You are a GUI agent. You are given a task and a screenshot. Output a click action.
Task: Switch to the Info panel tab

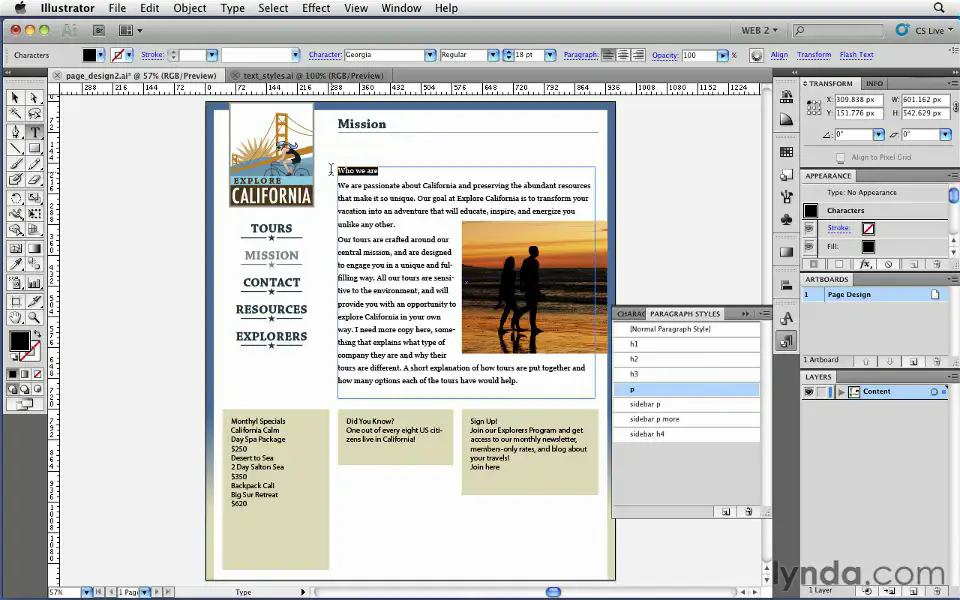874,83
